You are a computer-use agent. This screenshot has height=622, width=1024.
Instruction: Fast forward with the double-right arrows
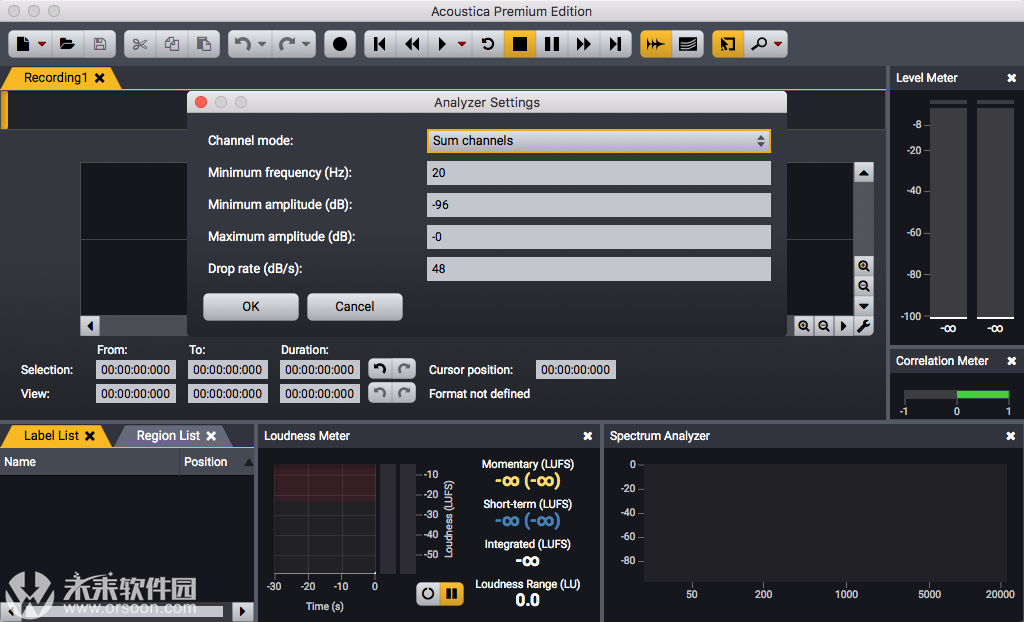click(584, 44)
